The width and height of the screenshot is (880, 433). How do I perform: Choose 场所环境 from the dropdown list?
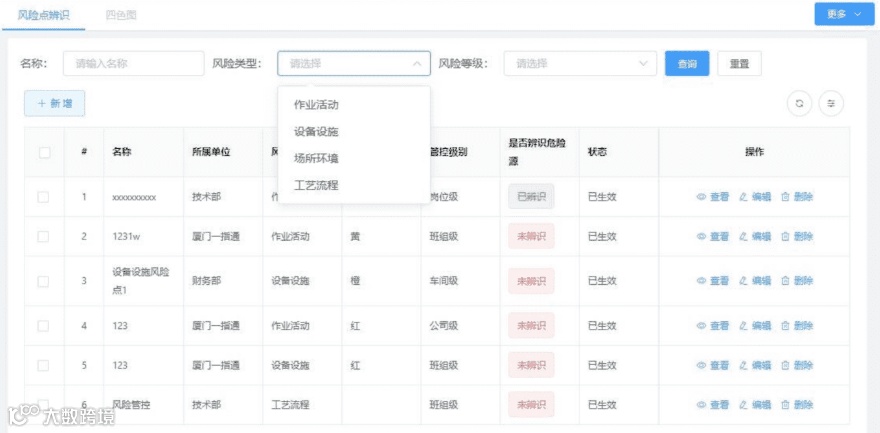point(354,158)
